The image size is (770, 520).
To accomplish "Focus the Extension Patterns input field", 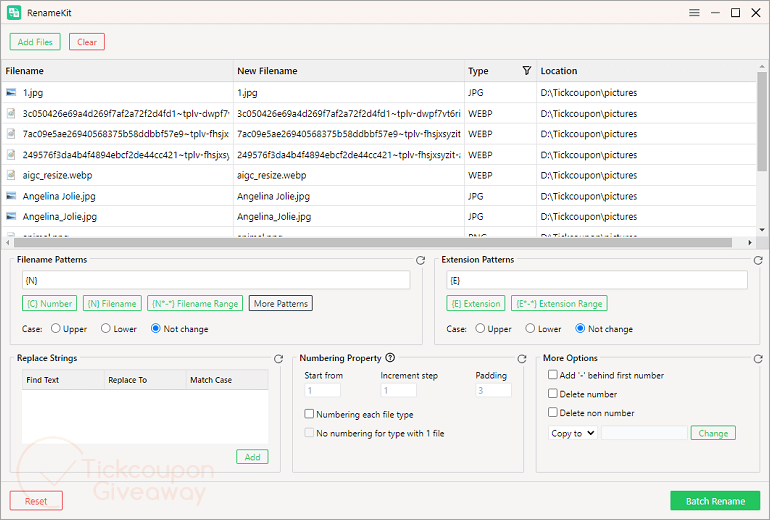I will coord(597,280).
